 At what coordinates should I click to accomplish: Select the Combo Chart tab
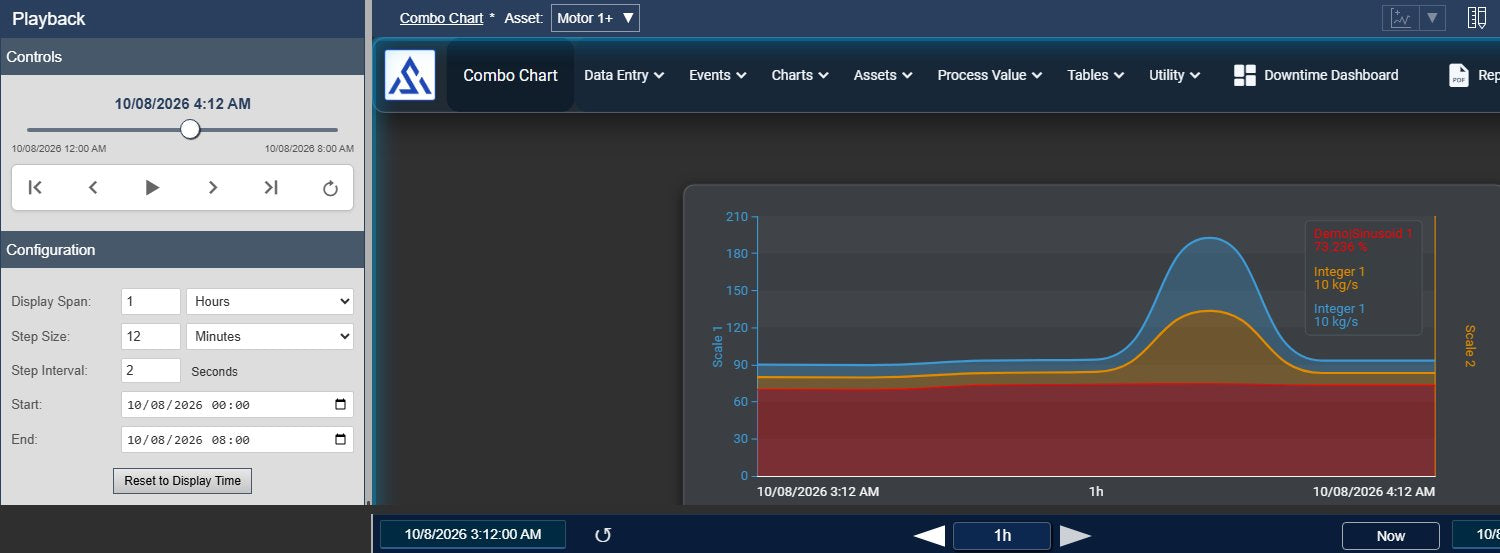pyautogui.click(x=511, y=75)
